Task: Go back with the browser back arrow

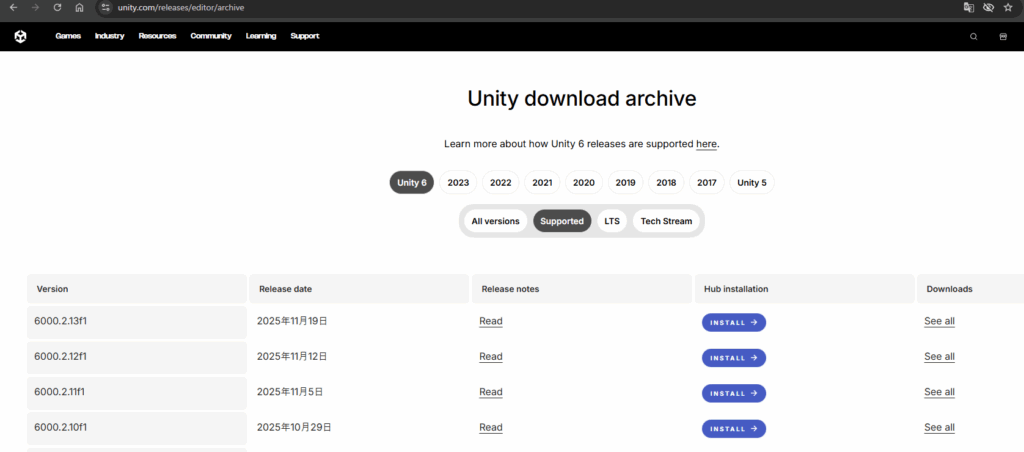Action: (x=13, y=7)
